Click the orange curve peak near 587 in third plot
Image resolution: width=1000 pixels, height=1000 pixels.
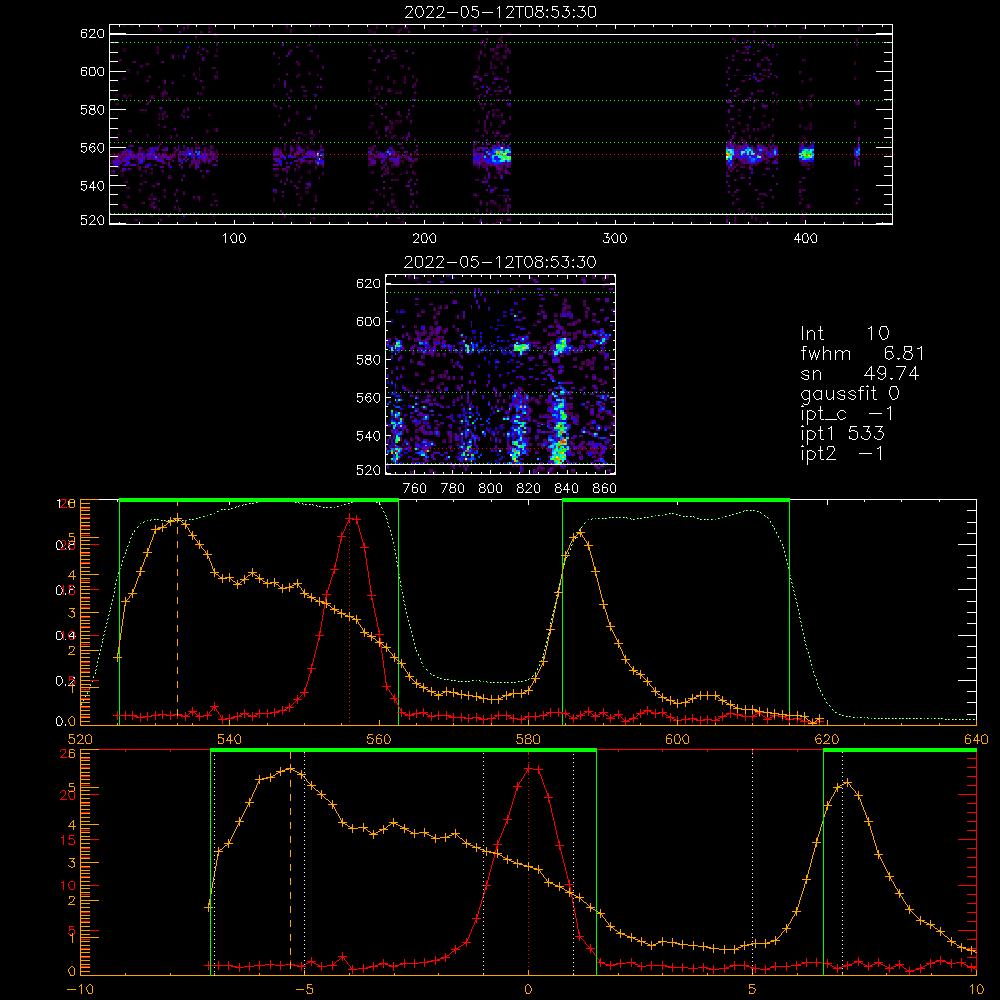point(580,532)
